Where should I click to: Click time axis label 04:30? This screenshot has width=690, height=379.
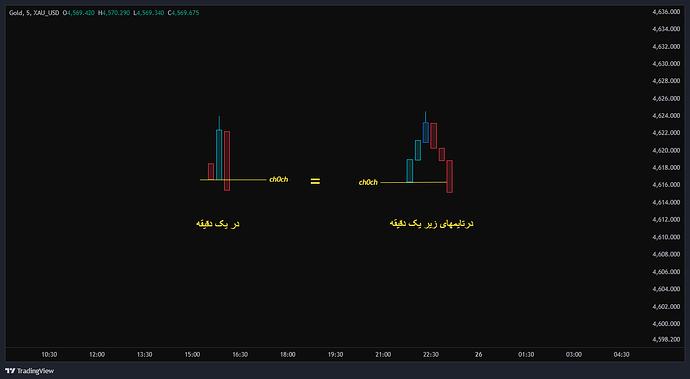point(621,354)
